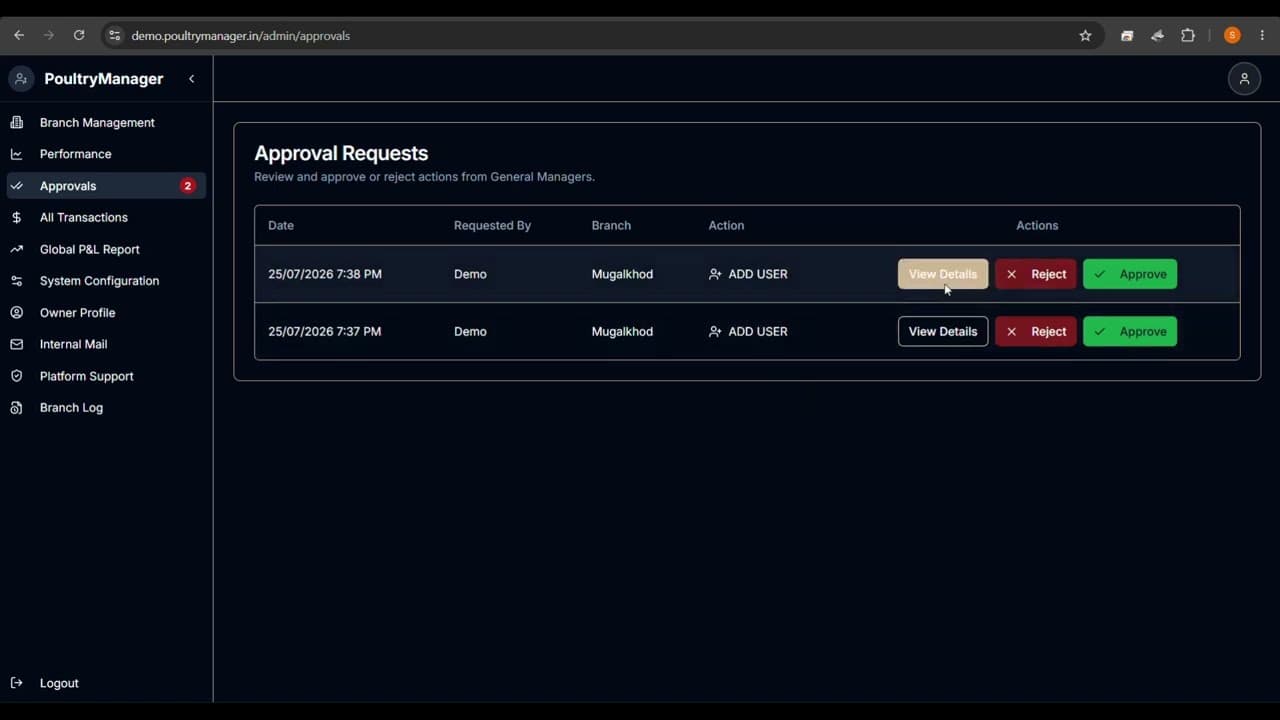1280x720 pixels.
Task: Click Mugalkhod in the 7:37 PM row
Action: 622,331
